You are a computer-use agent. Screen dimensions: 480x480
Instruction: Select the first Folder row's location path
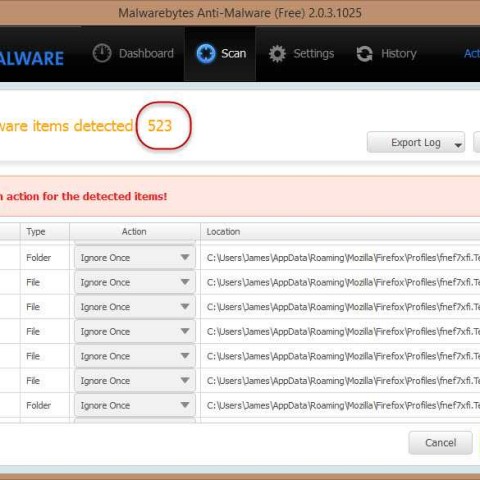(343, 258)
